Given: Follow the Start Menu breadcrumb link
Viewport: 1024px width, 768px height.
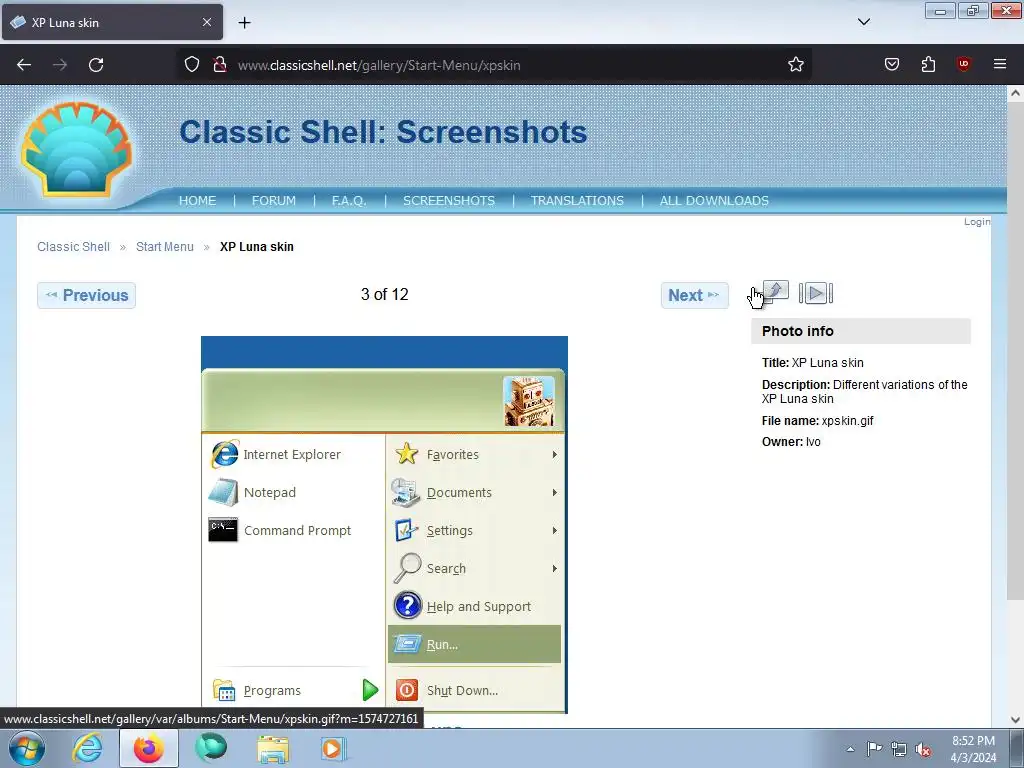Looking at the screenshot, I should tap(165, 247).
